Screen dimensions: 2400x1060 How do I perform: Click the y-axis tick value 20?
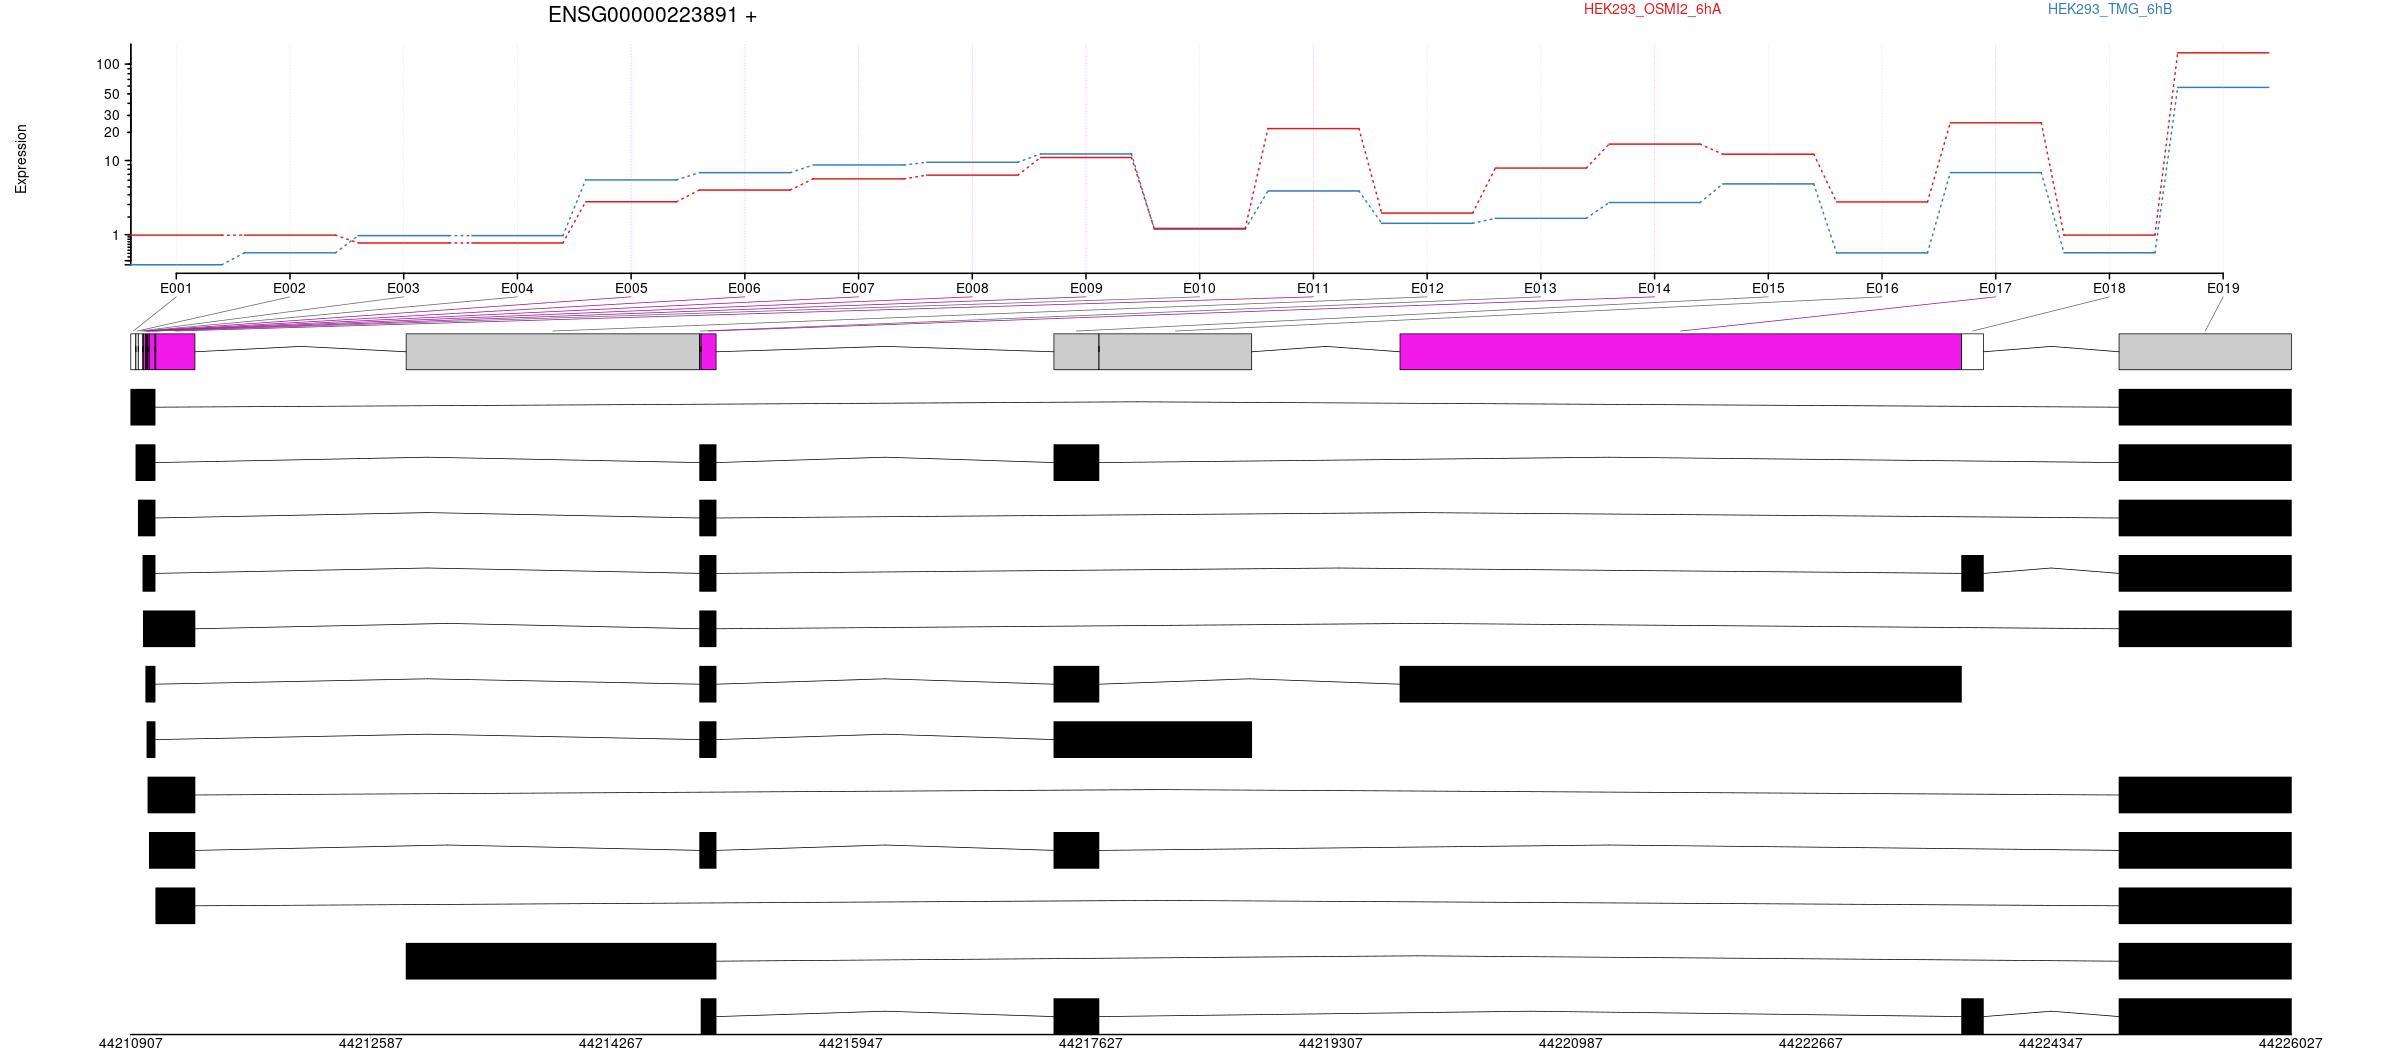pyautogui.click(x=112, y=133)
